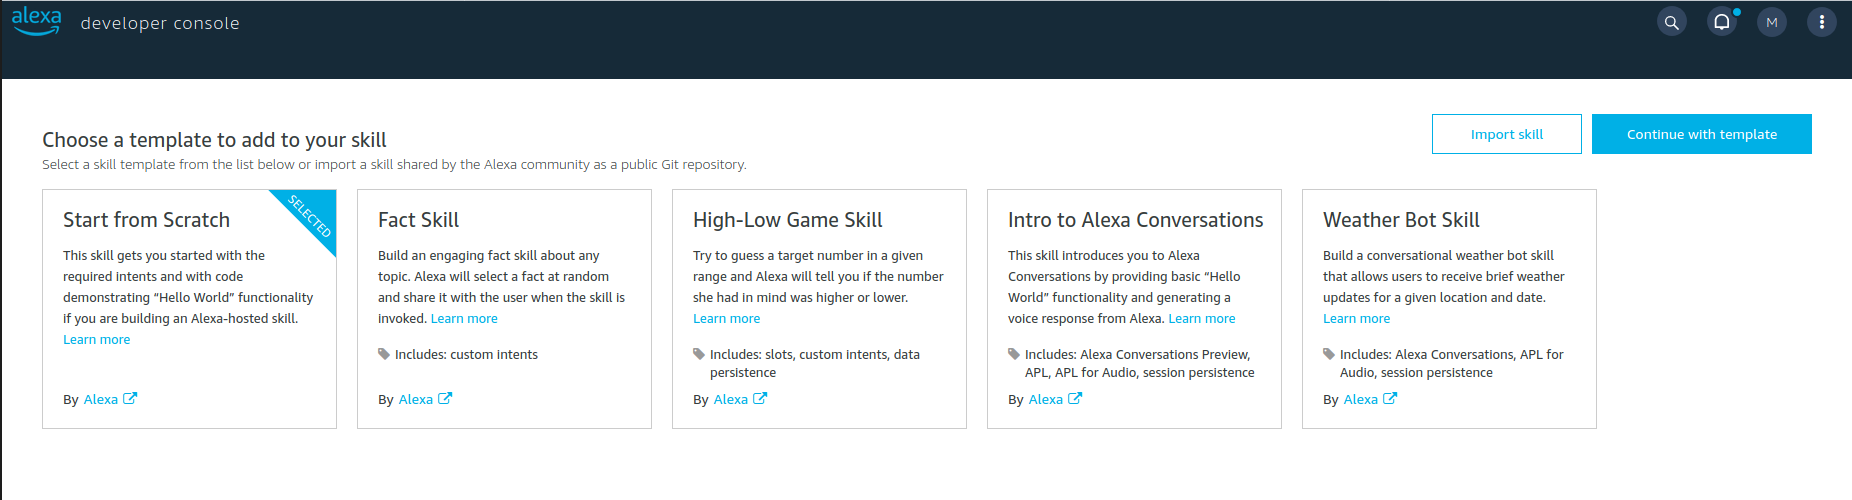The height and width of the screenshot is (500, 1852).
Task: Click the Import skill button
Action: click(1507, 134)
